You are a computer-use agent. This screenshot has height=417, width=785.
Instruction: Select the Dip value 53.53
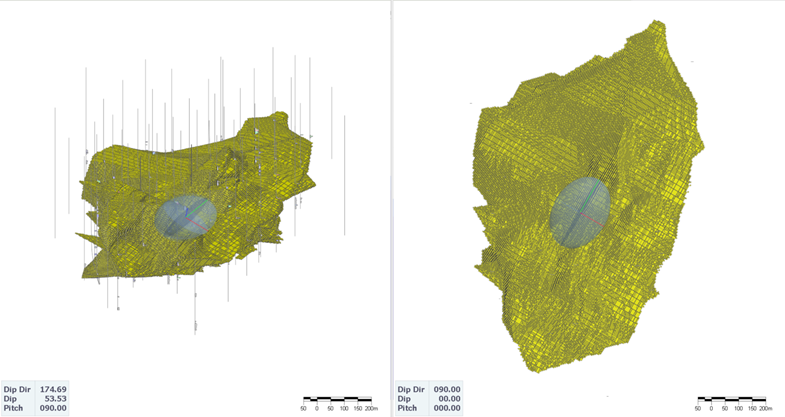56,398
